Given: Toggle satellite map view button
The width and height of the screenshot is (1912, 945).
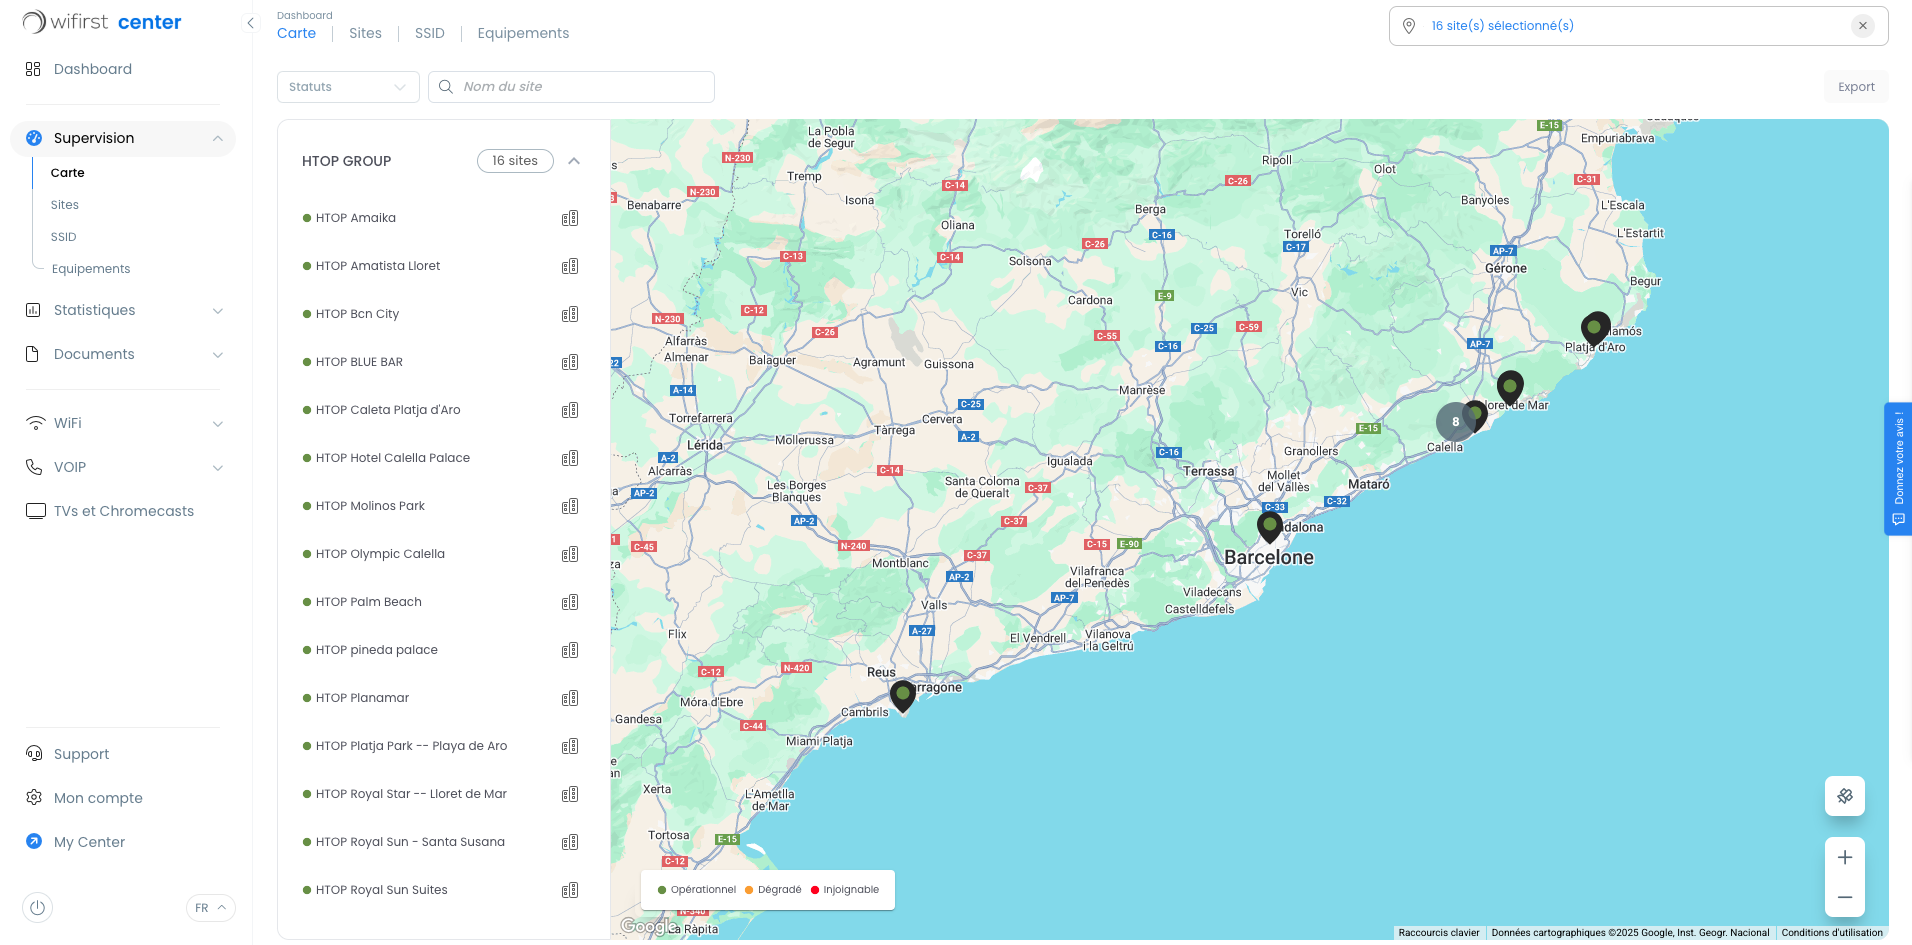Looking at the screenshot, I should point(1845,796).
